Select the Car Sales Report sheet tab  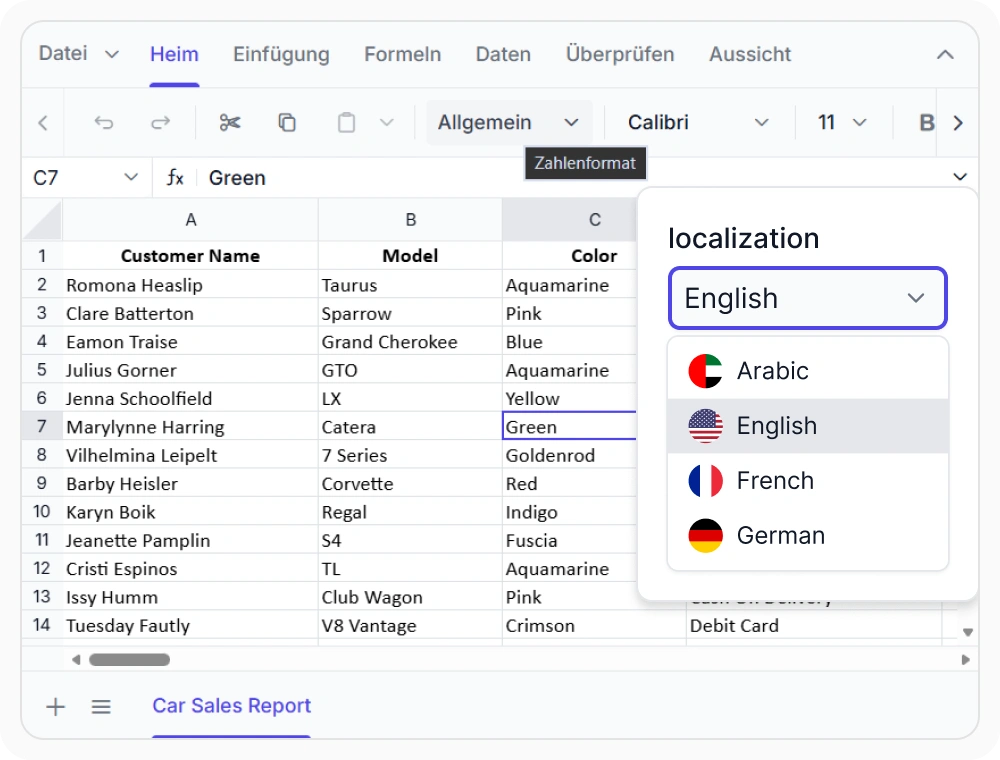(232, 706)
